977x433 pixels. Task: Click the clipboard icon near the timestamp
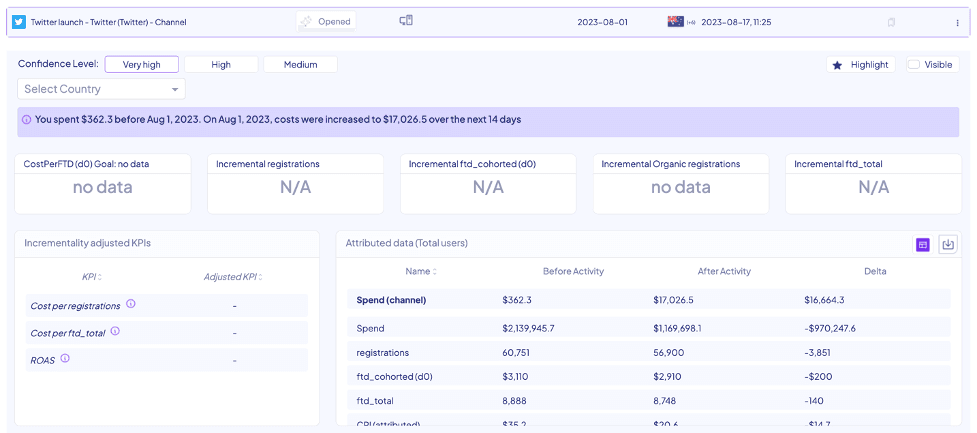pos(891,22)
